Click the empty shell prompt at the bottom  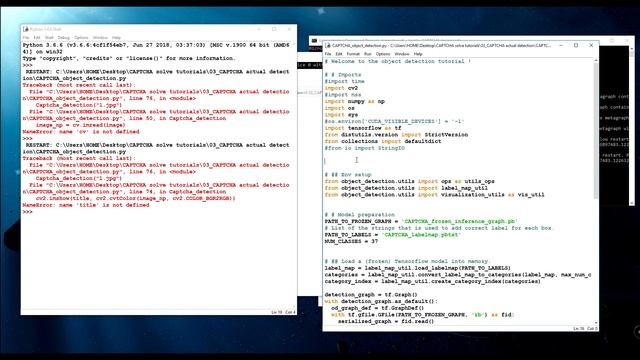[28, 212]
